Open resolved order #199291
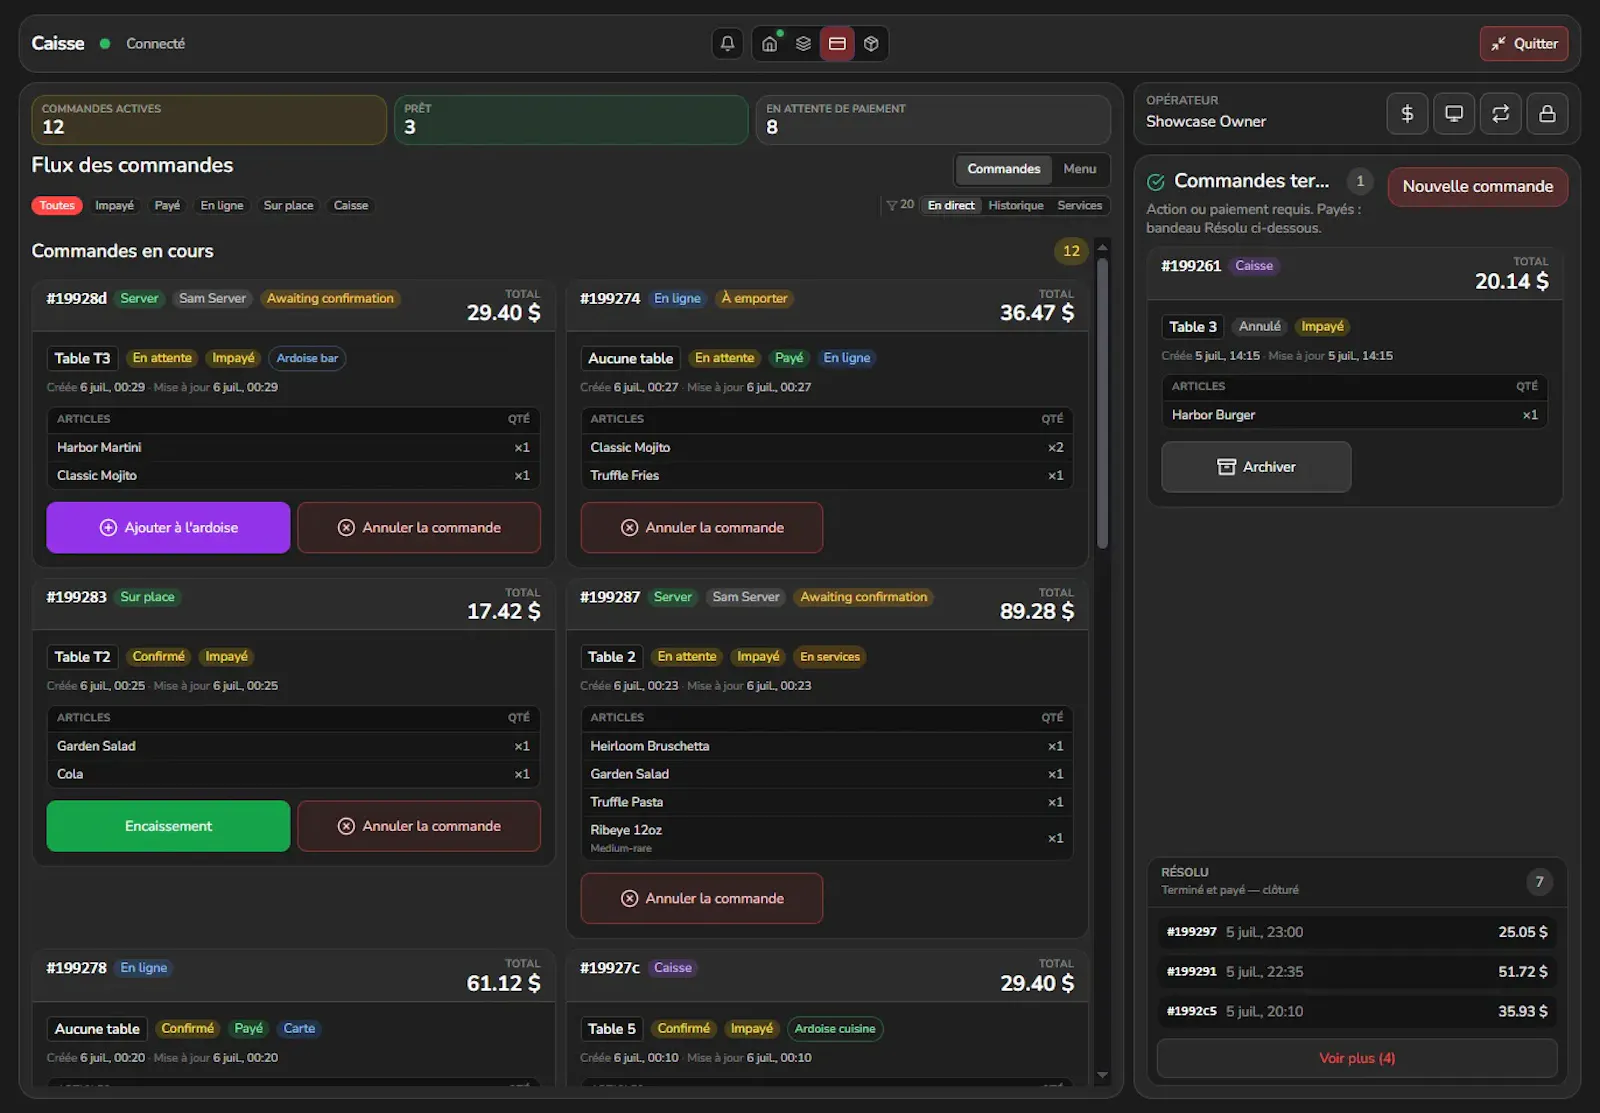This screenshot has height=1113, width=1600. [x=1357, y=972]
